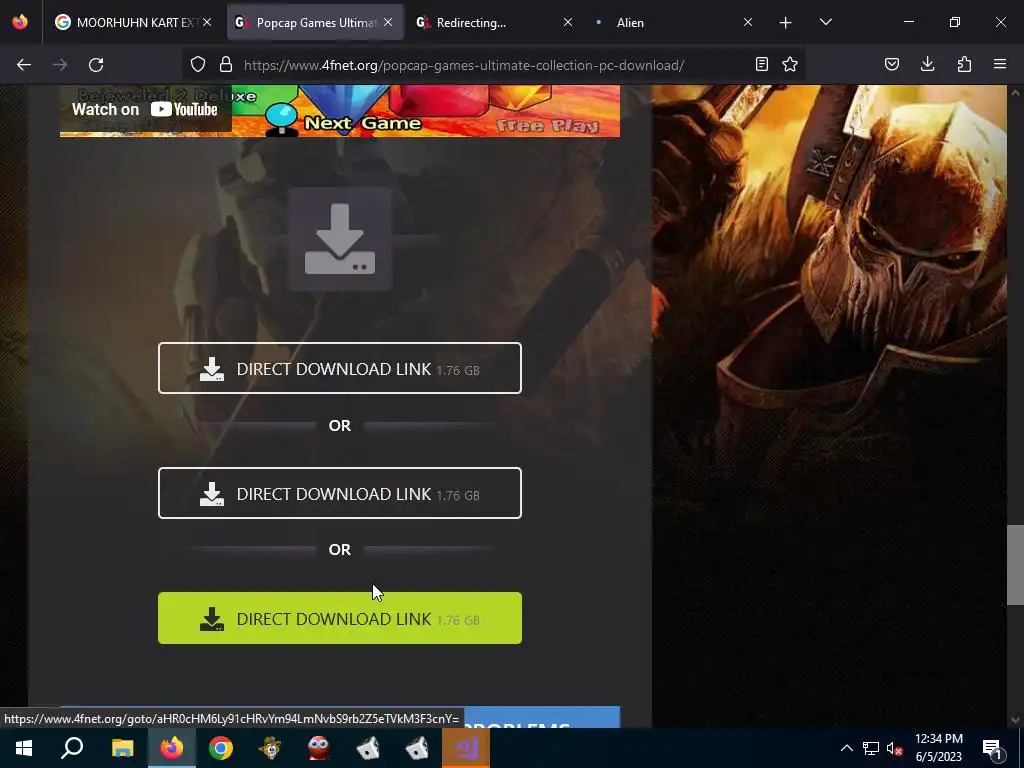The height and width of the screenshot is (768, 1024).
Task: Open Watch on YouTube link
Action: [145, 110]
